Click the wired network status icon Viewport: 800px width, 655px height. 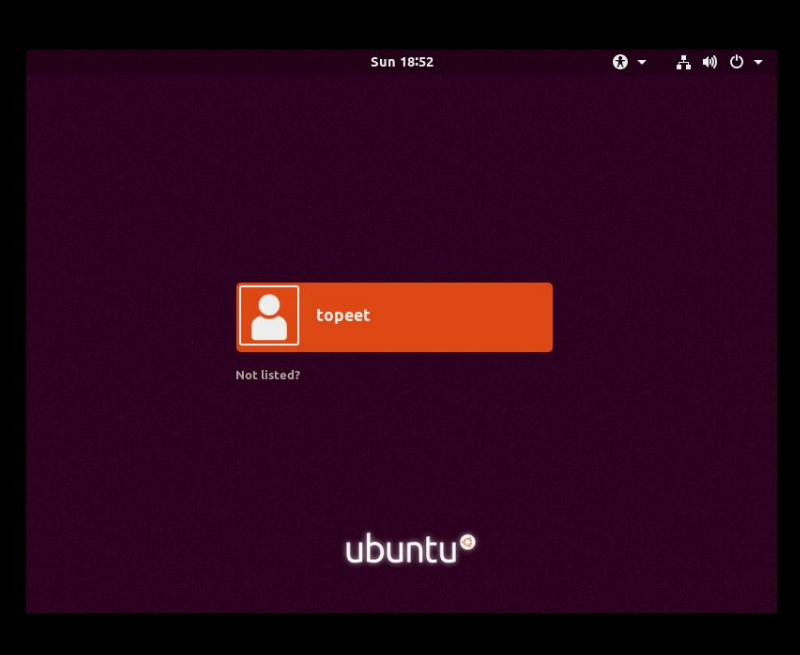tap(683, 62)
